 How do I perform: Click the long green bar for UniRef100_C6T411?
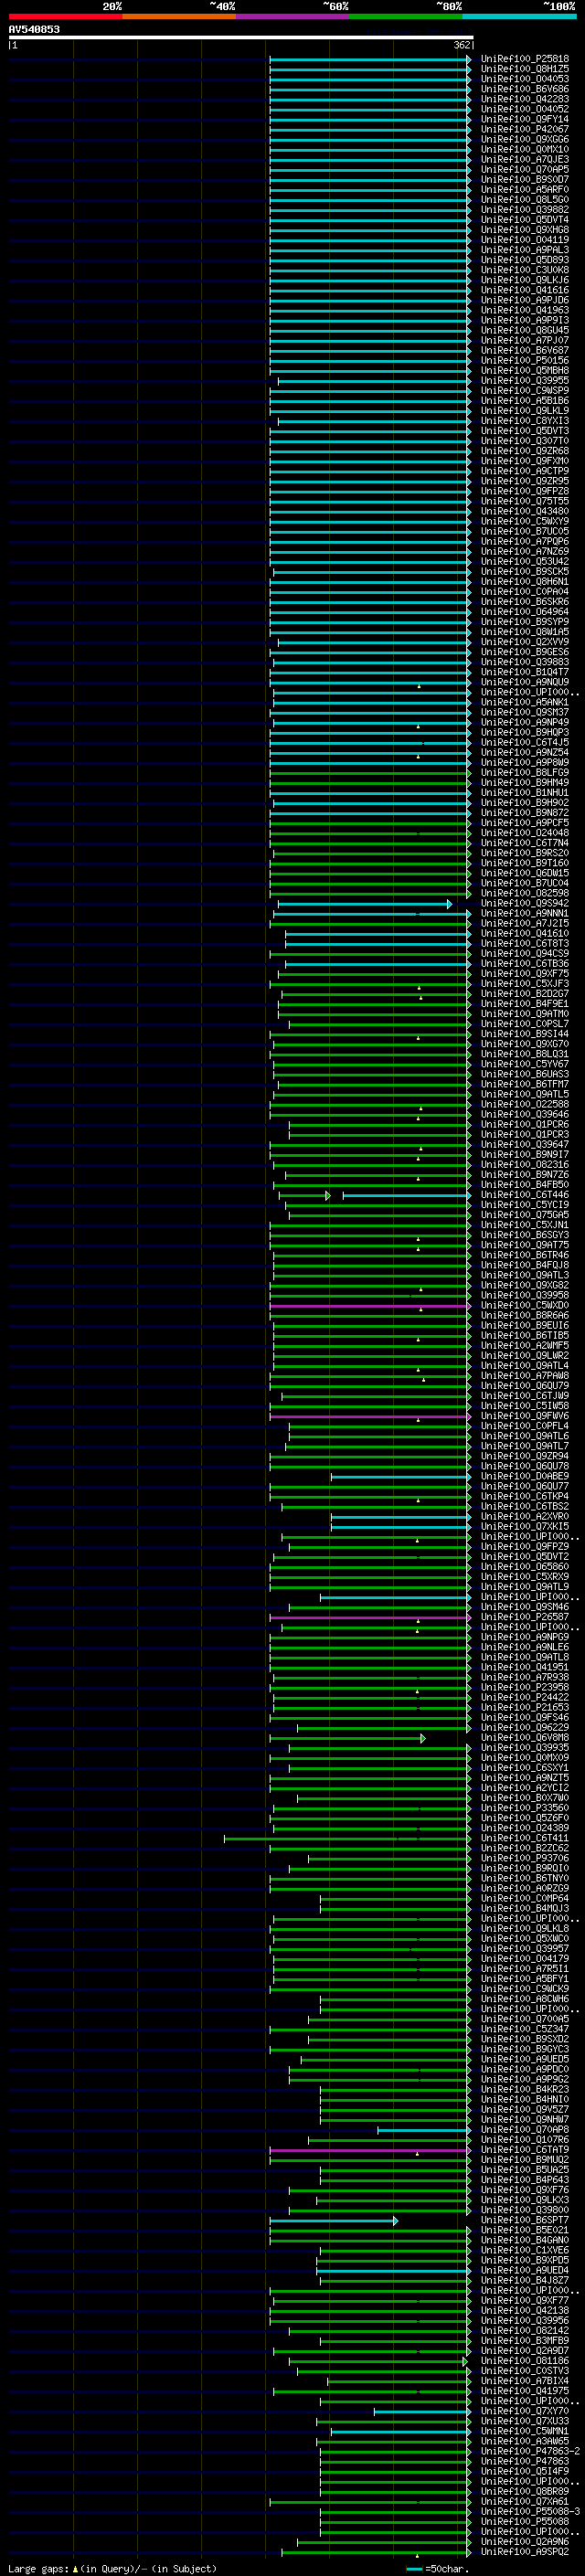click(347, 1839)
